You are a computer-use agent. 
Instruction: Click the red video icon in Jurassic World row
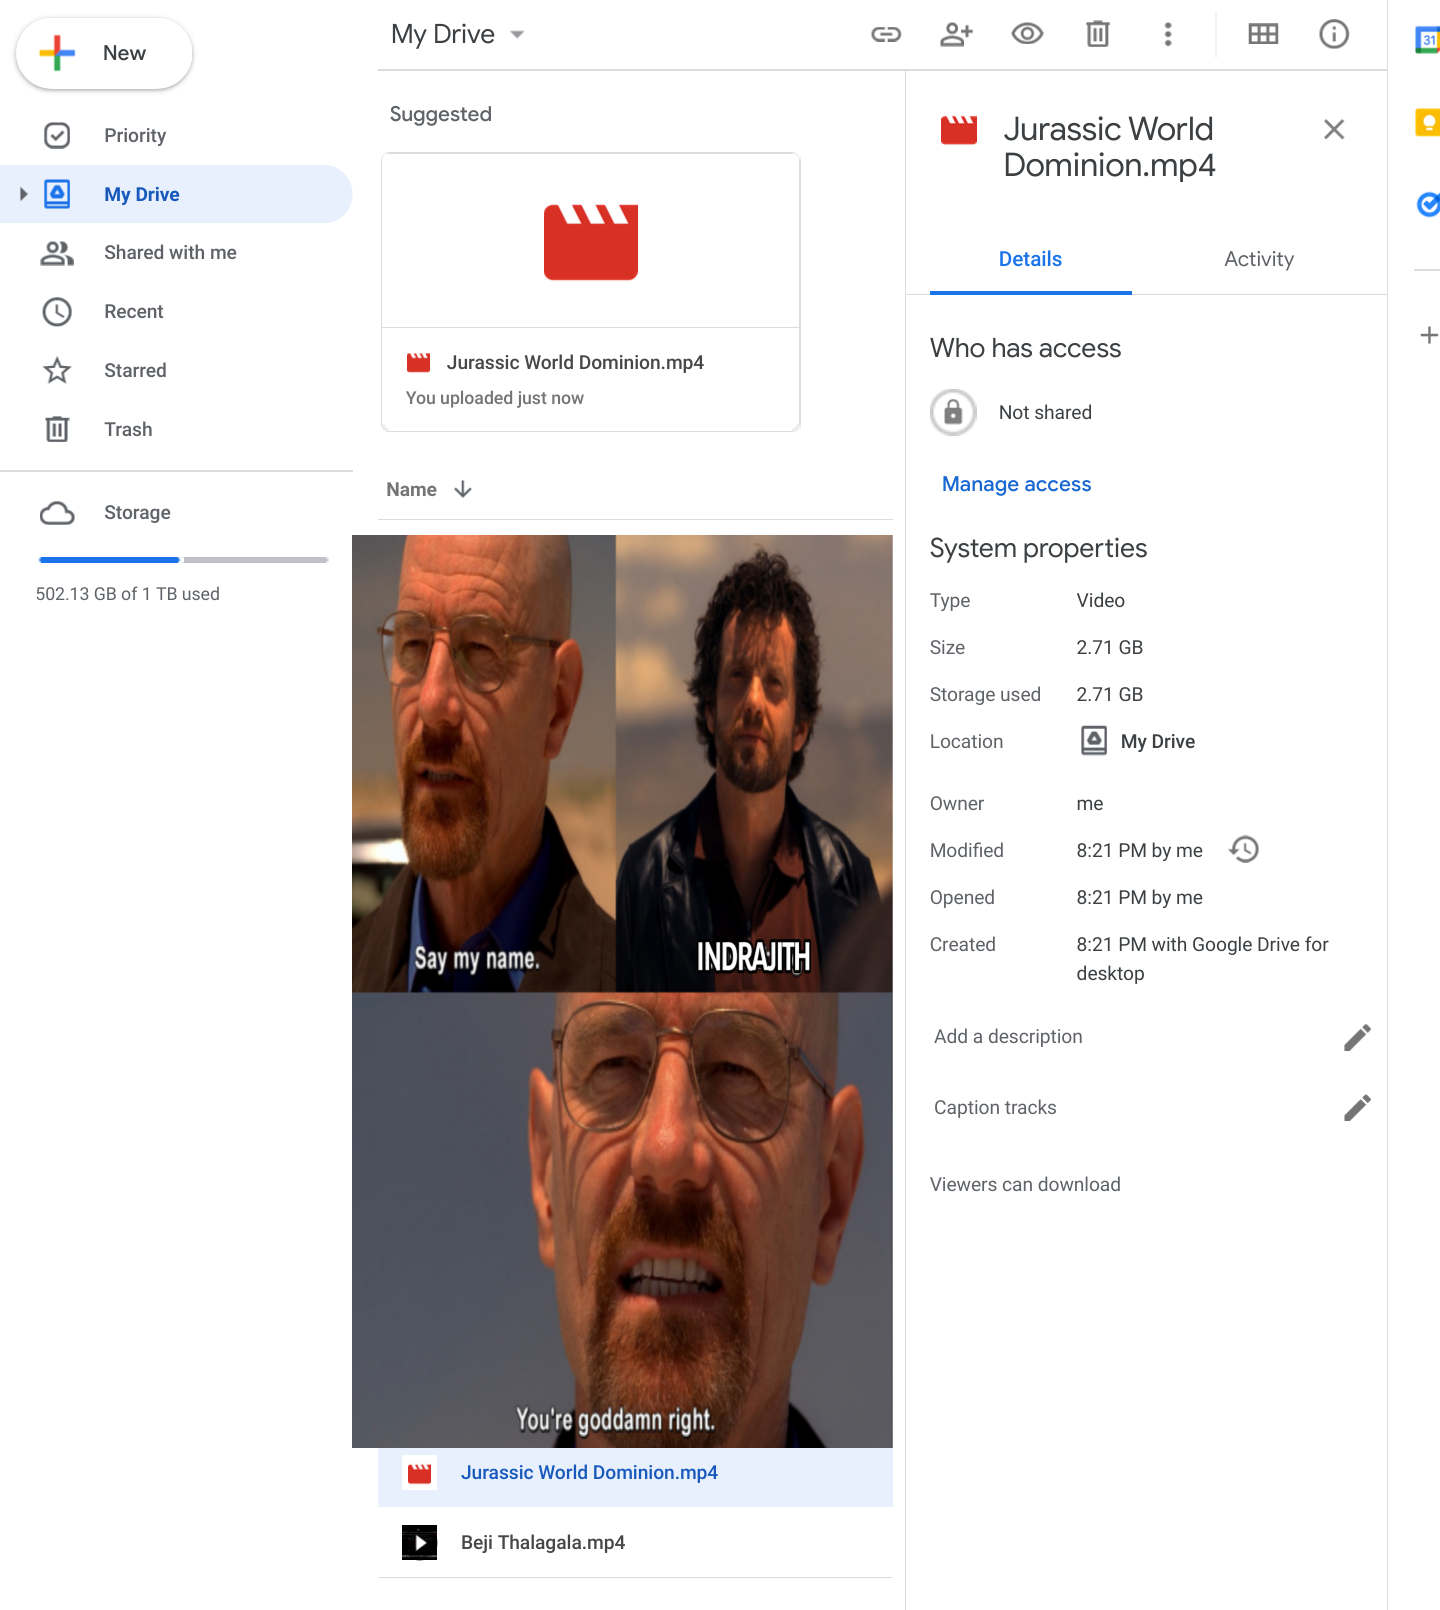pyautogui.click(x=419, y=1473)
